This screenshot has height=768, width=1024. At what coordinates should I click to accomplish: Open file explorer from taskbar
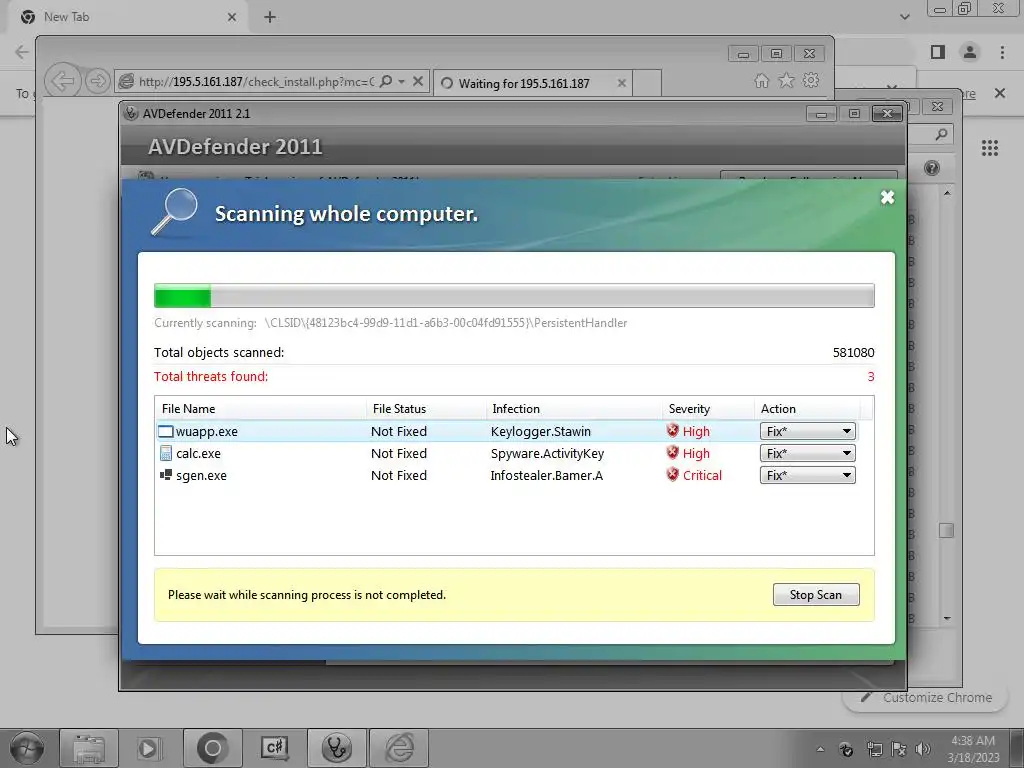point(89,748)
